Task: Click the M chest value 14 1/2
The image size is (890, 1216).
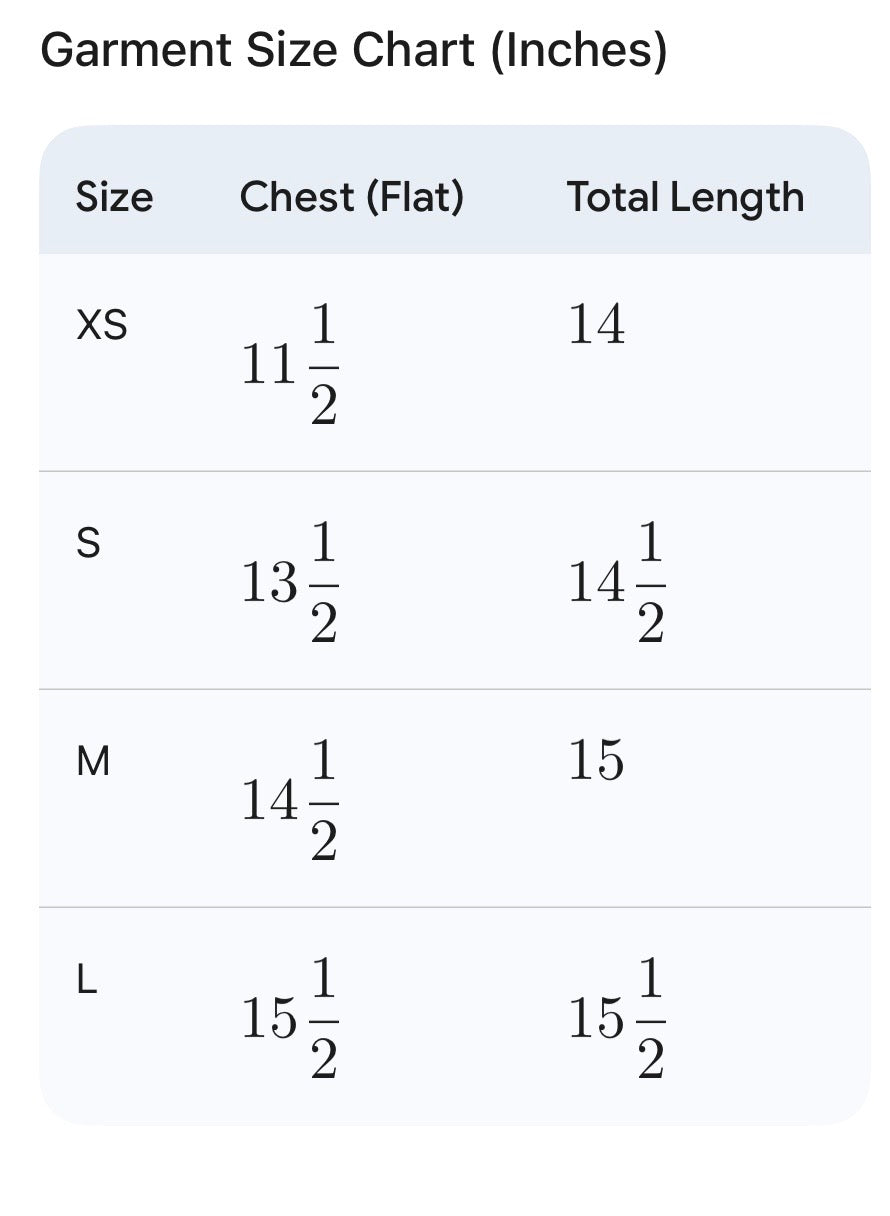Action: [x=291, y=802]
